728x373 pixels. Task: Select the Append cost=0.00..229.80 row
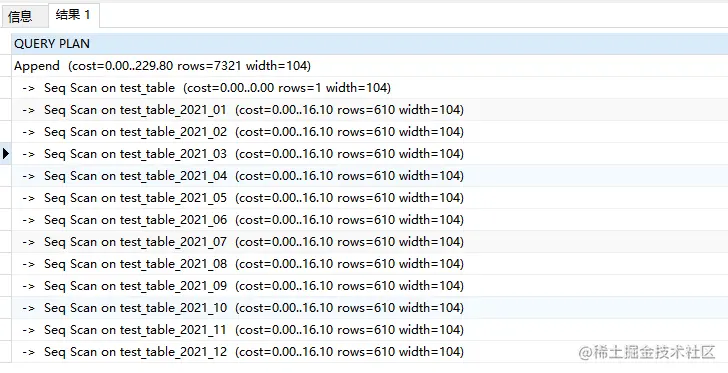(370, 65)
